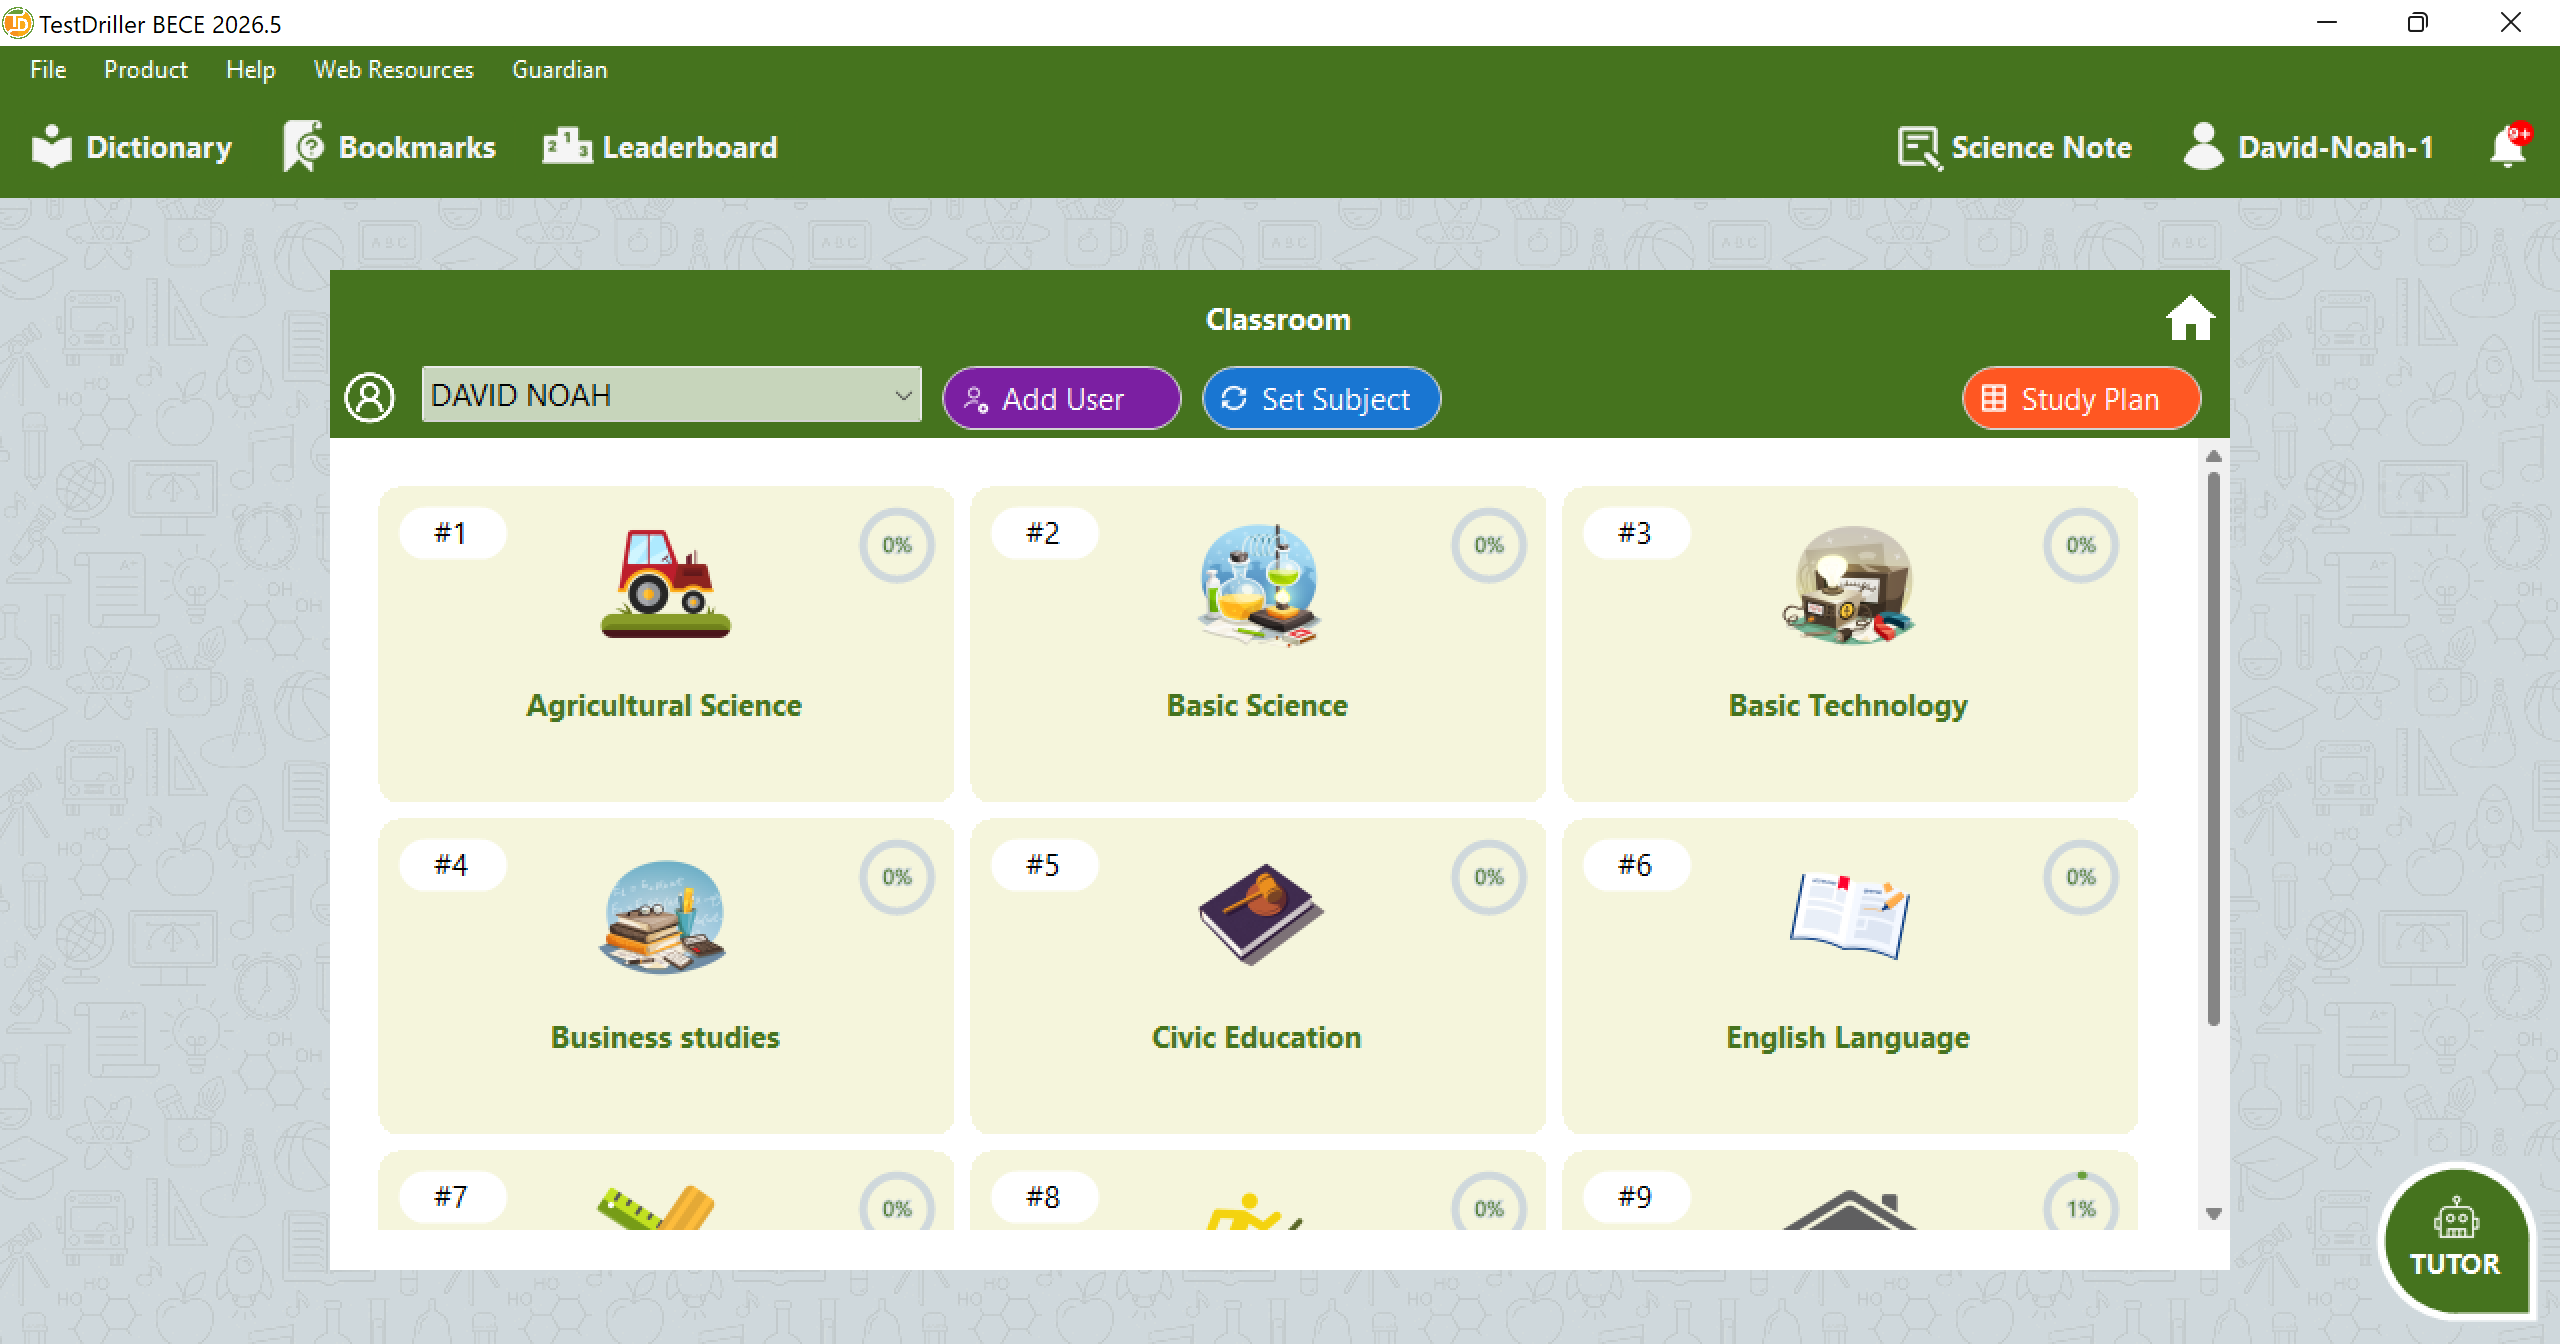Select the Civic Education subject title
This screenshot has height=1344, width=2560.
click(x=1256, y=1037)
